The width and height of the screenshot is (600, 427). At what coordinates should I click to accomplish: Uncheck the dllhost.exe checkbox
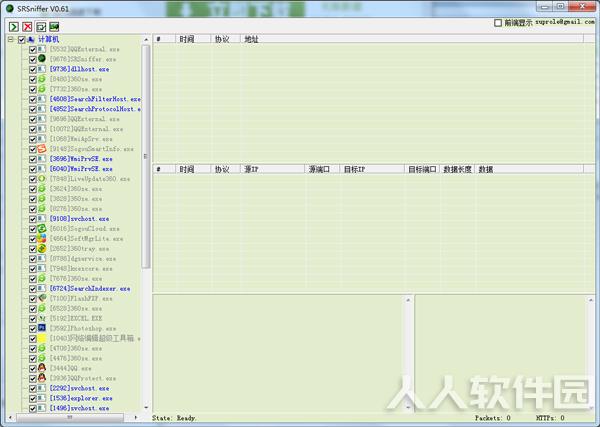point(33,69)
